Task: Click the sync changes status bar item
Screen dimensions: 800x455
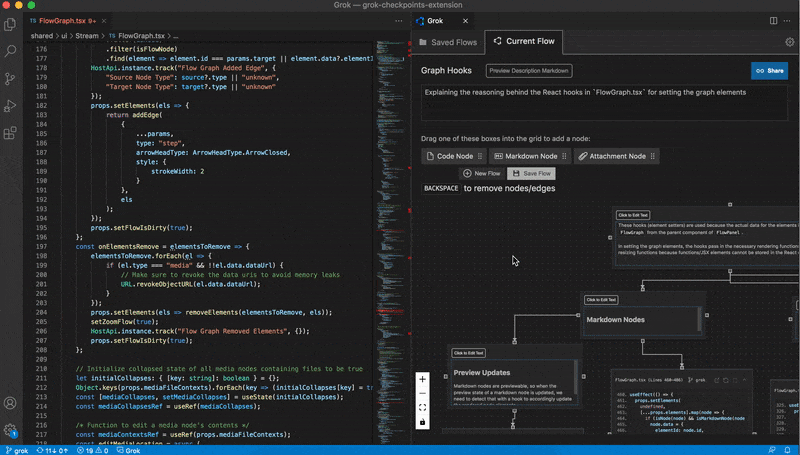Action: click(x=52, y=450)
